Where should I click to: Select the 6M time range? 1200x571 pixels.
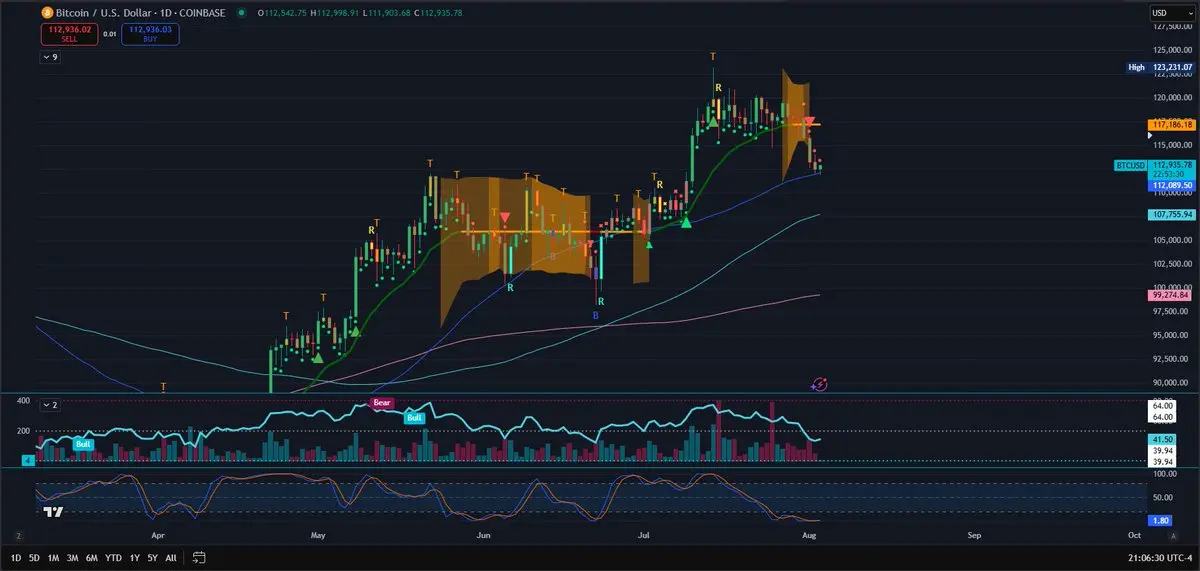point(92,557)
